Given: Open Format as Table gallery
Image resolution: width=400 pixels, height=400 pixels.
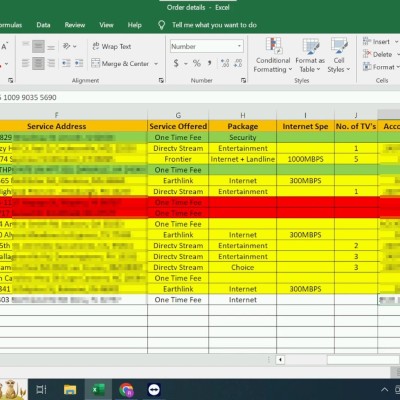Looking at the screenshot, I should pos(310,55).
